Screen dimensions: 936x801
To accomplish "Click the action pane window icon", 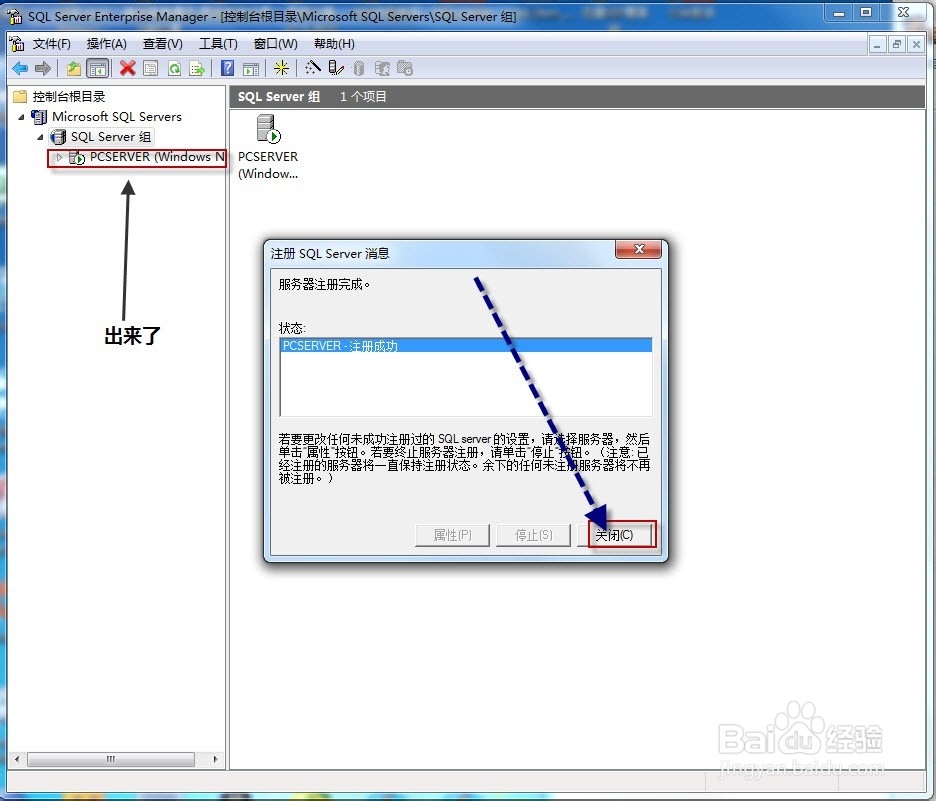I will [251, 69].
